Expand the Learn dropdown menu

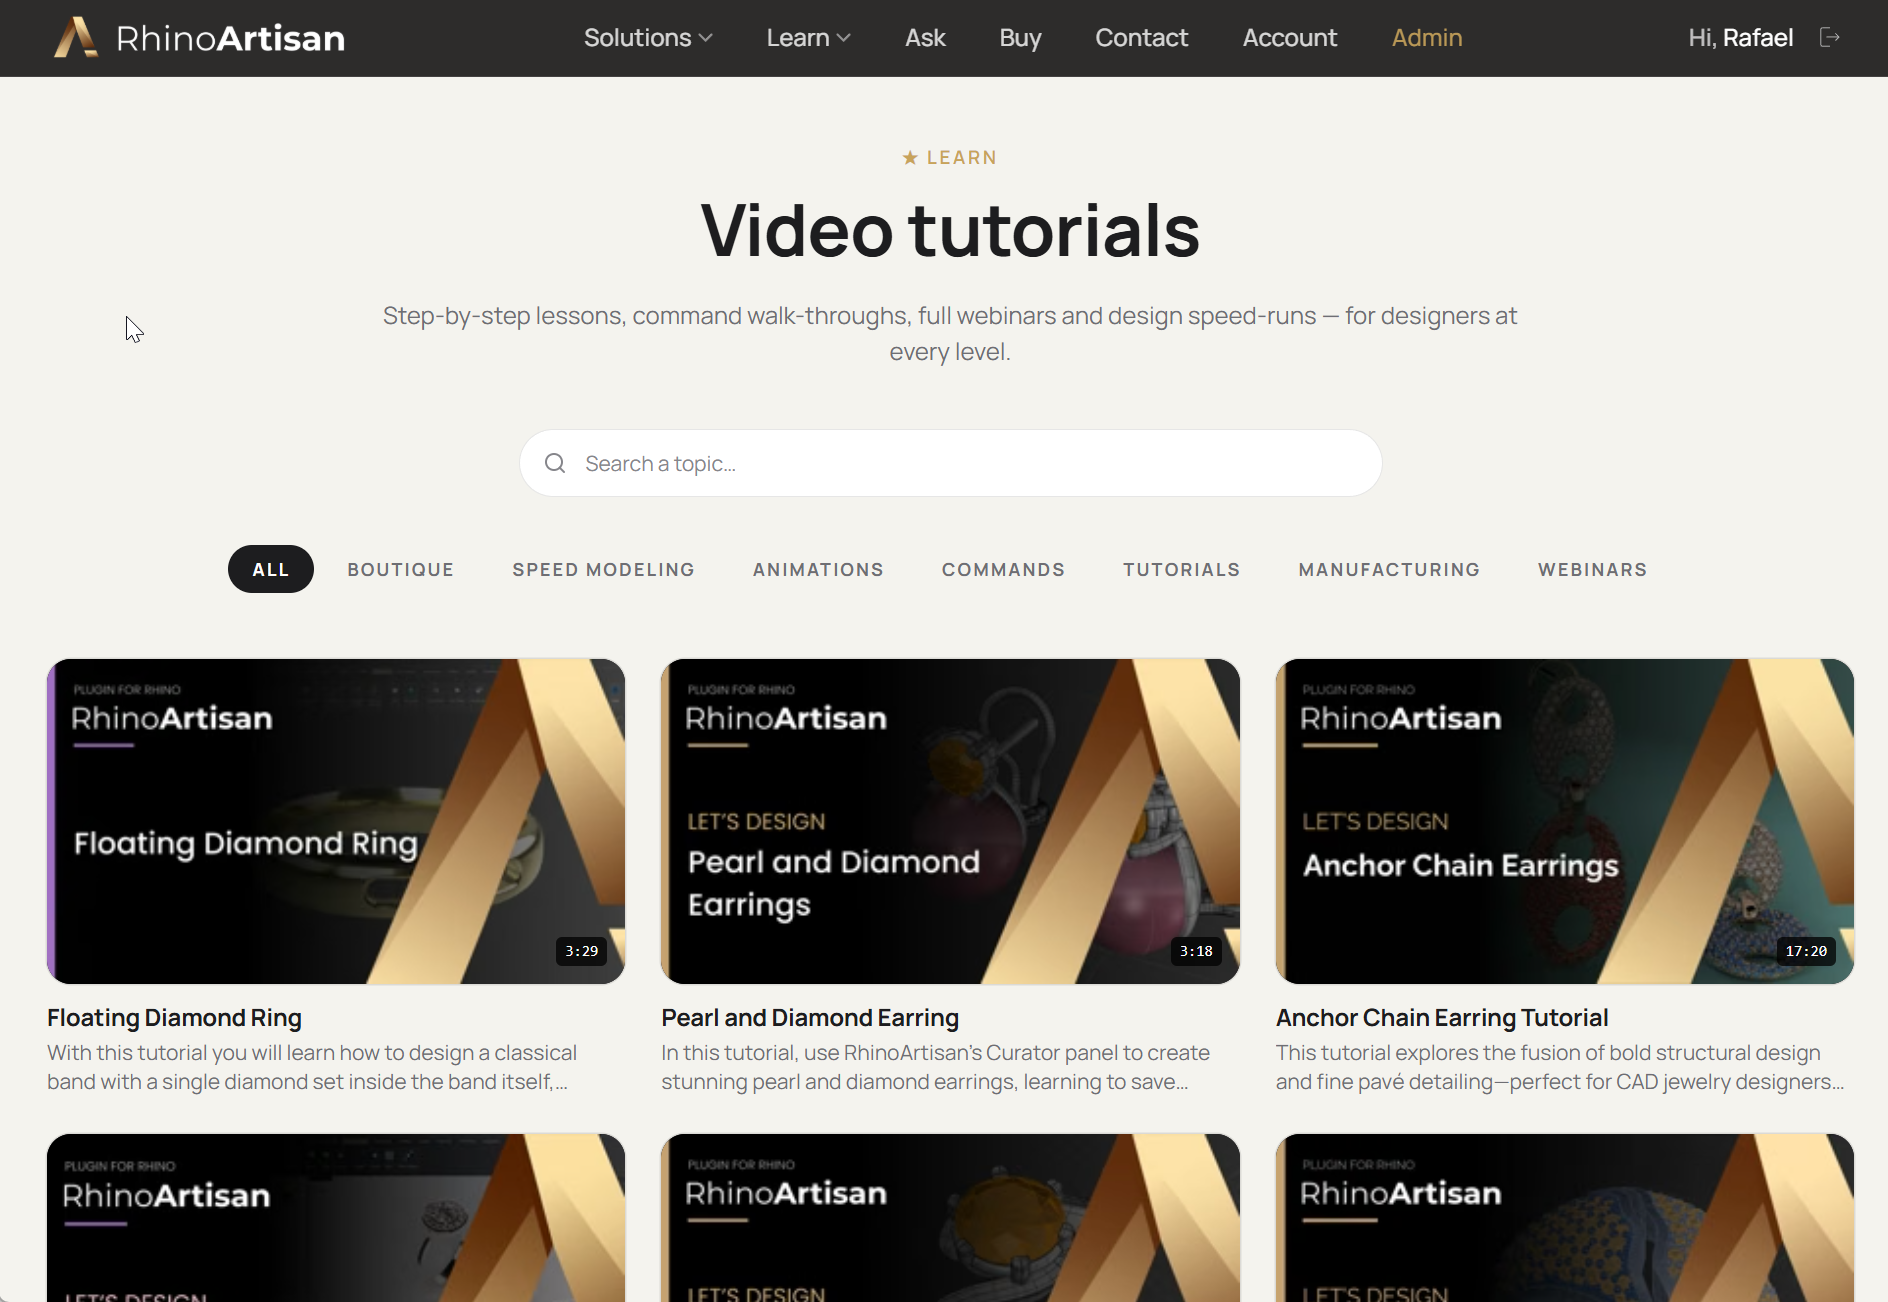click(x=808, y=38)
